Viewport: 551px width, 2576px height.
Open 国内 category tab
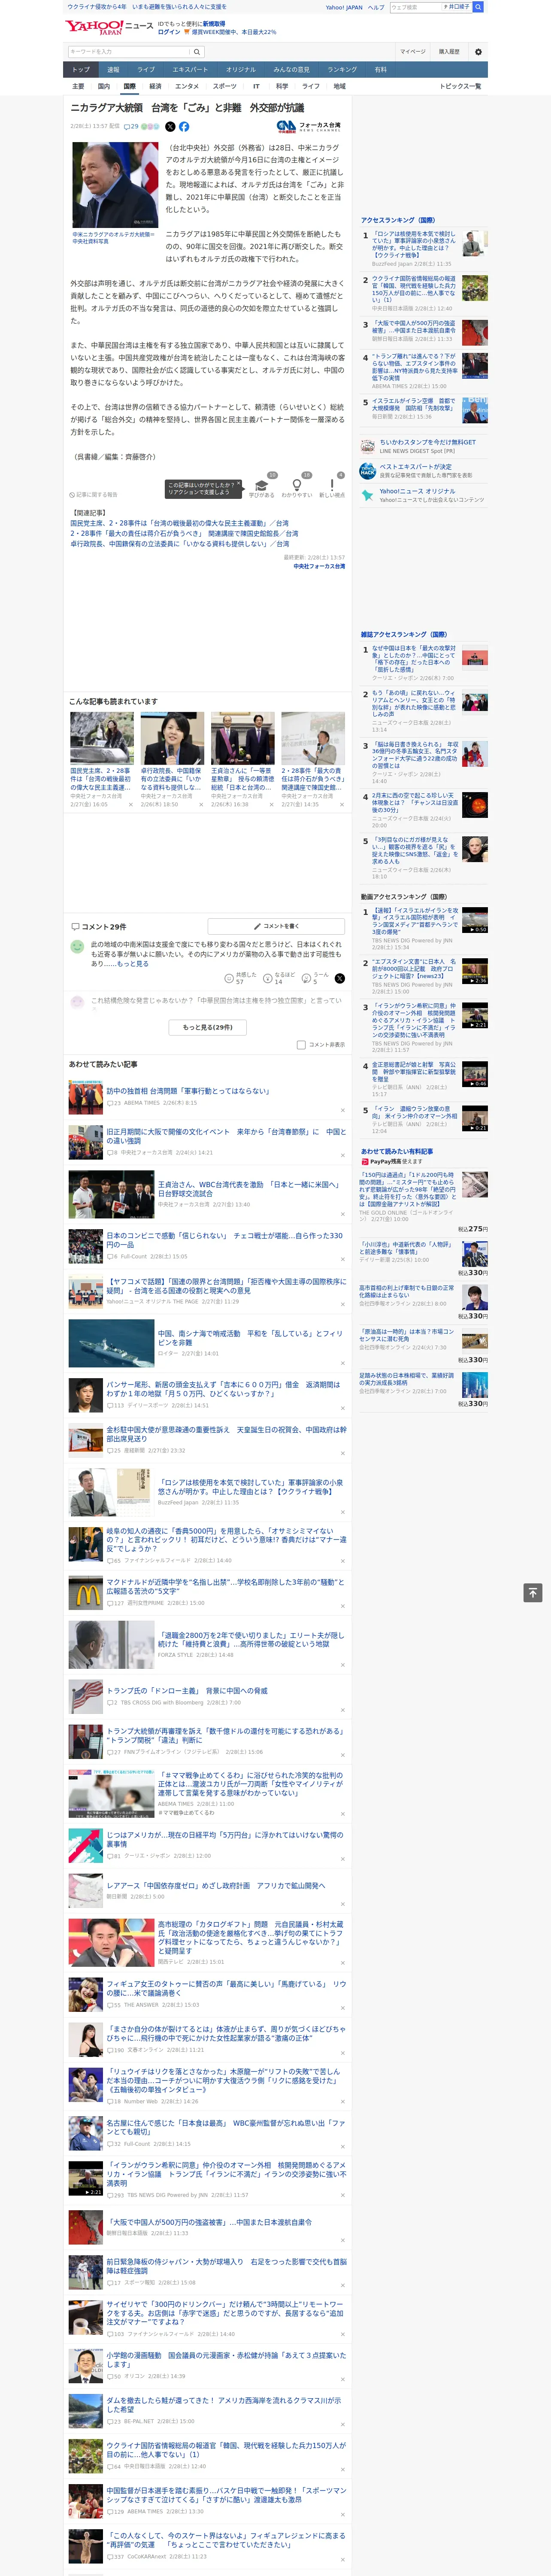104,86
